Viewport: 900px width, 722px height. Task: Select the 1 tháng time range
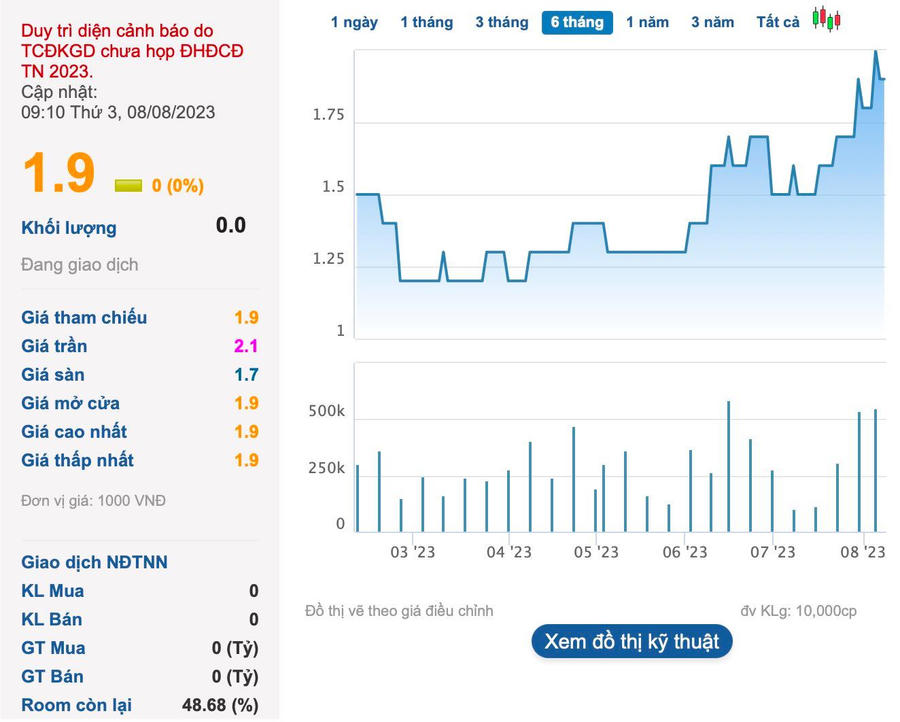coord(426,22)
